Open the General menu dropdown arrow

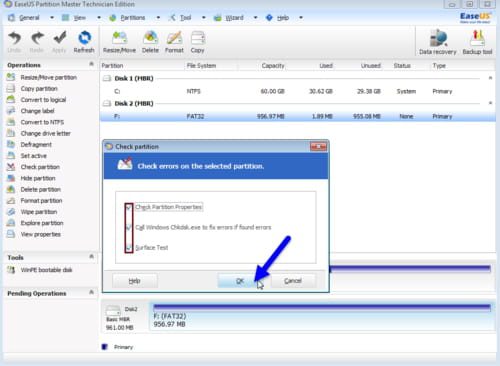pos(52,18)
